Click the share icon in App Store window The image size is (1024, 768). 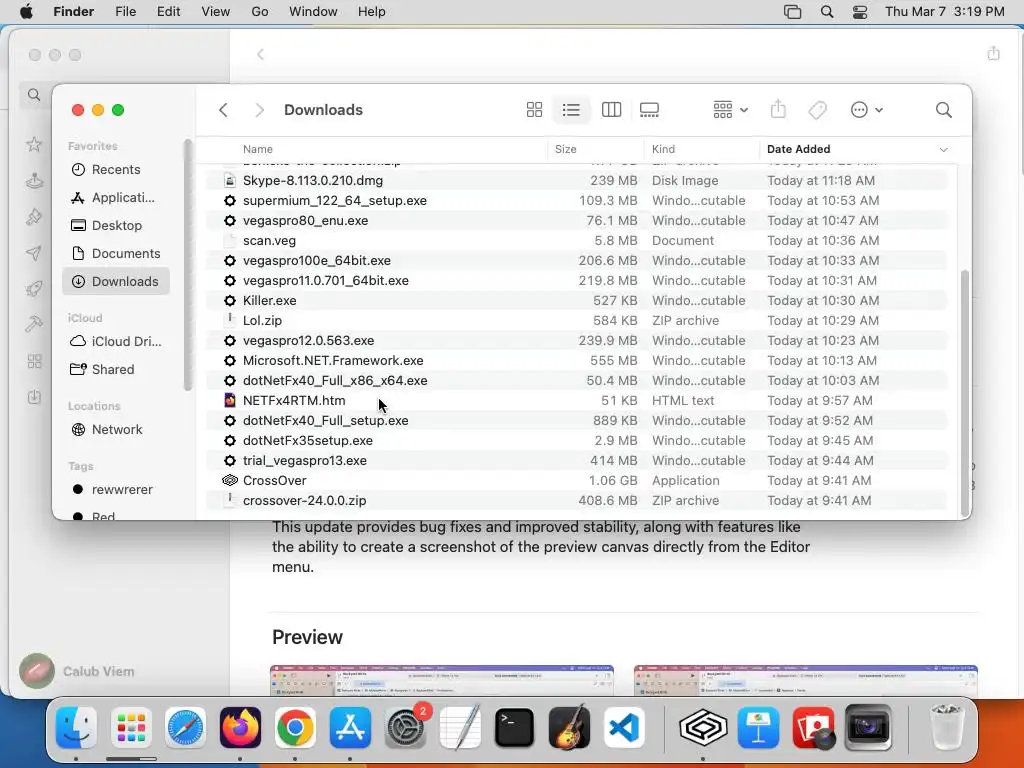[x=993, y=53]
